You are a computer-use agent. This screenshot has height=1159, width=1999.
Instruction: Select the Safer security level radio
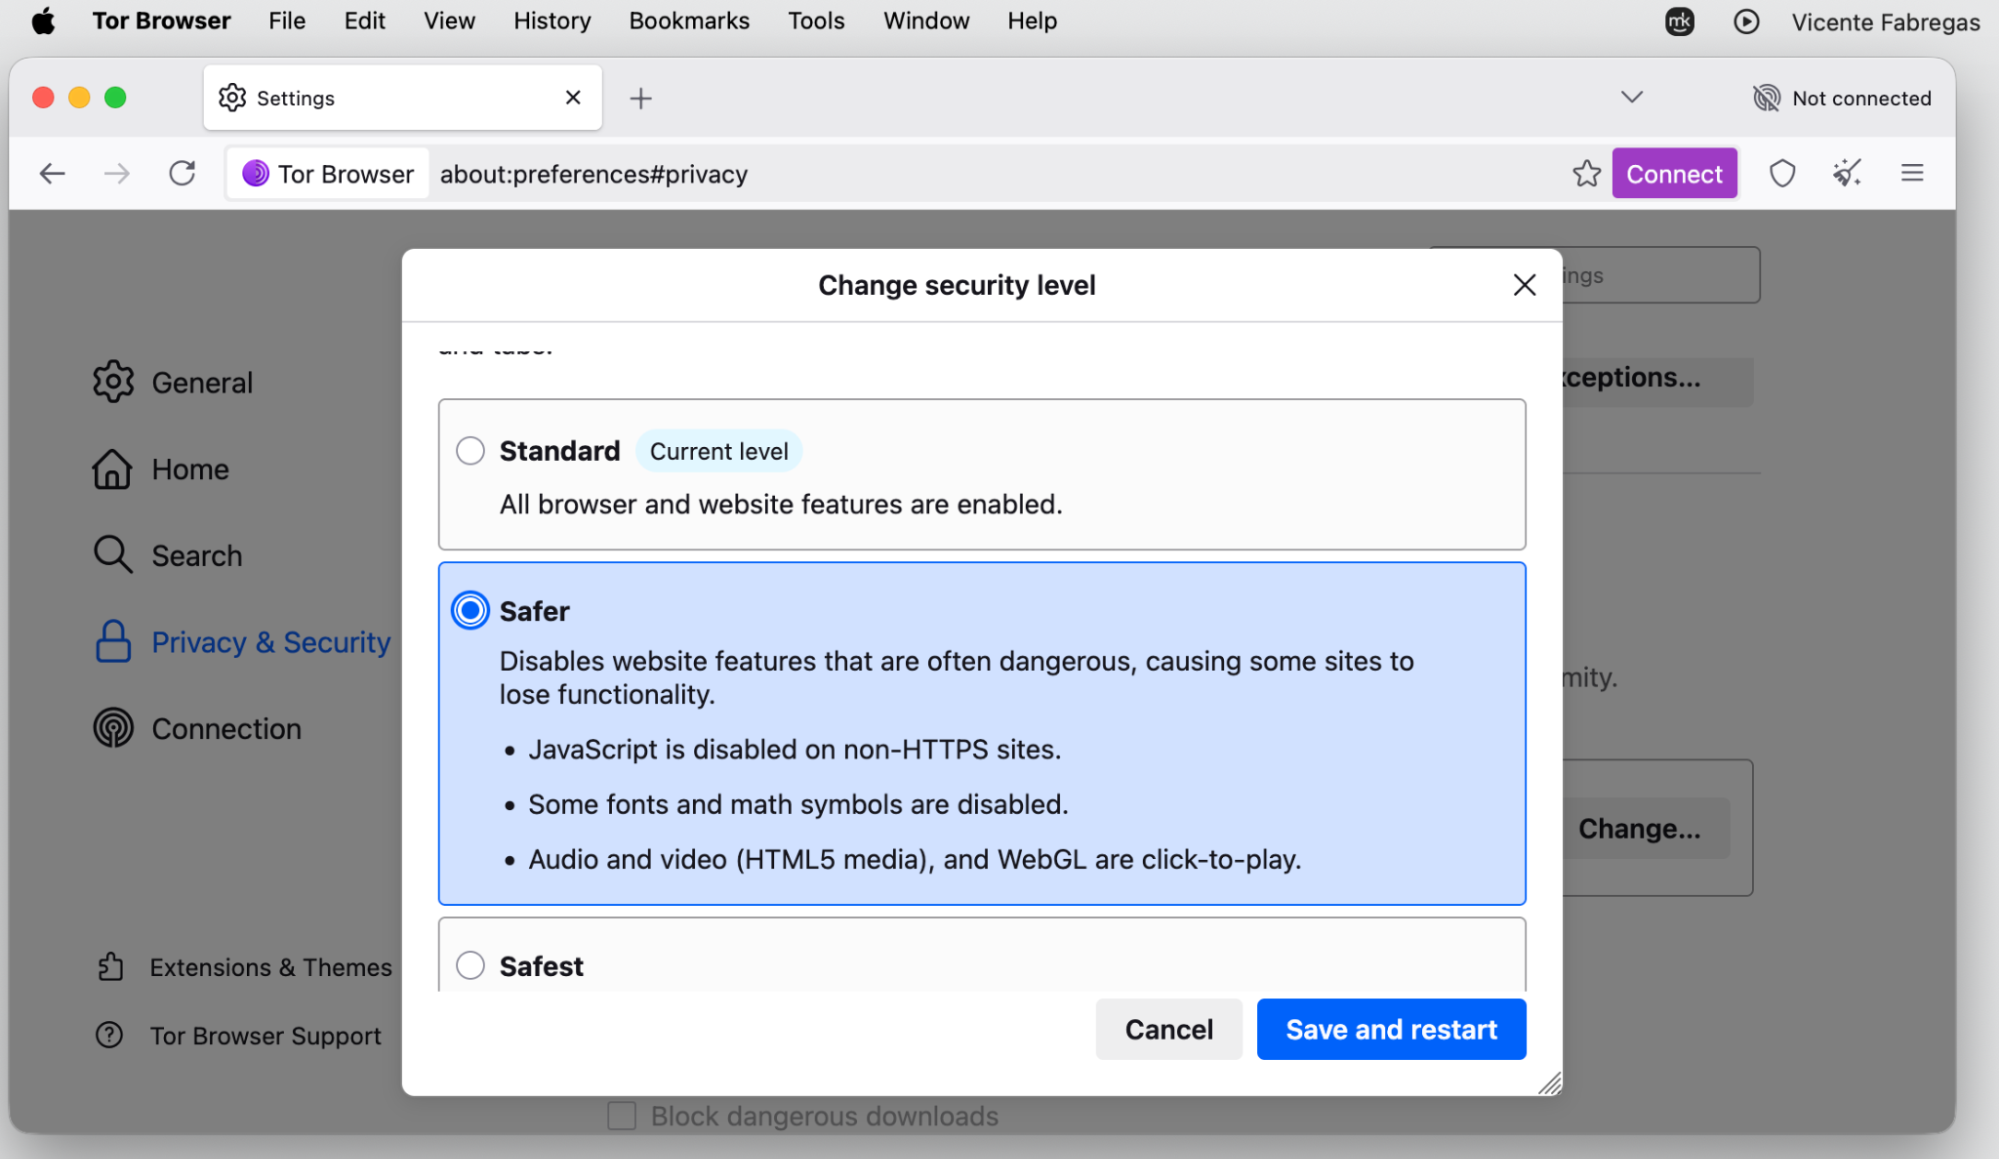(x=470, y=610)
